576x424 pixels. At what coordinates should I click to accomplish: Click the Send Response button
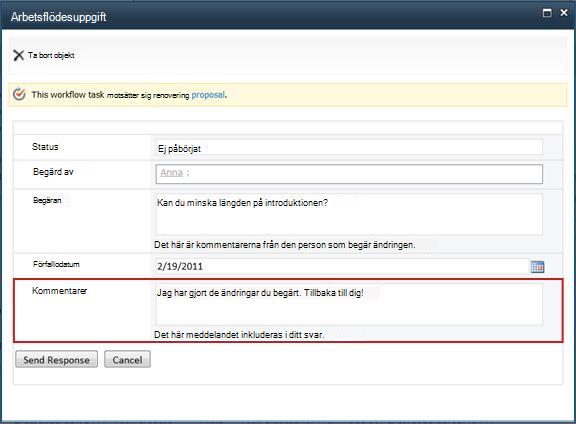point(57,359)
